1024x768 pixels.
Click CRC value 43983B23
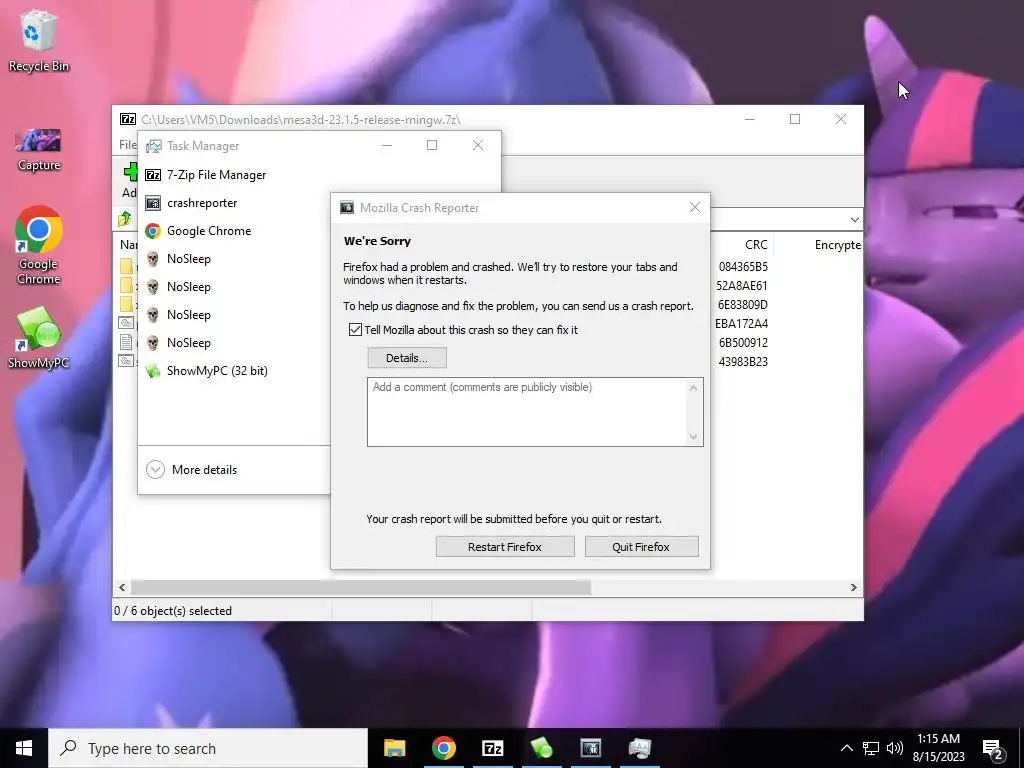[743, 361]
